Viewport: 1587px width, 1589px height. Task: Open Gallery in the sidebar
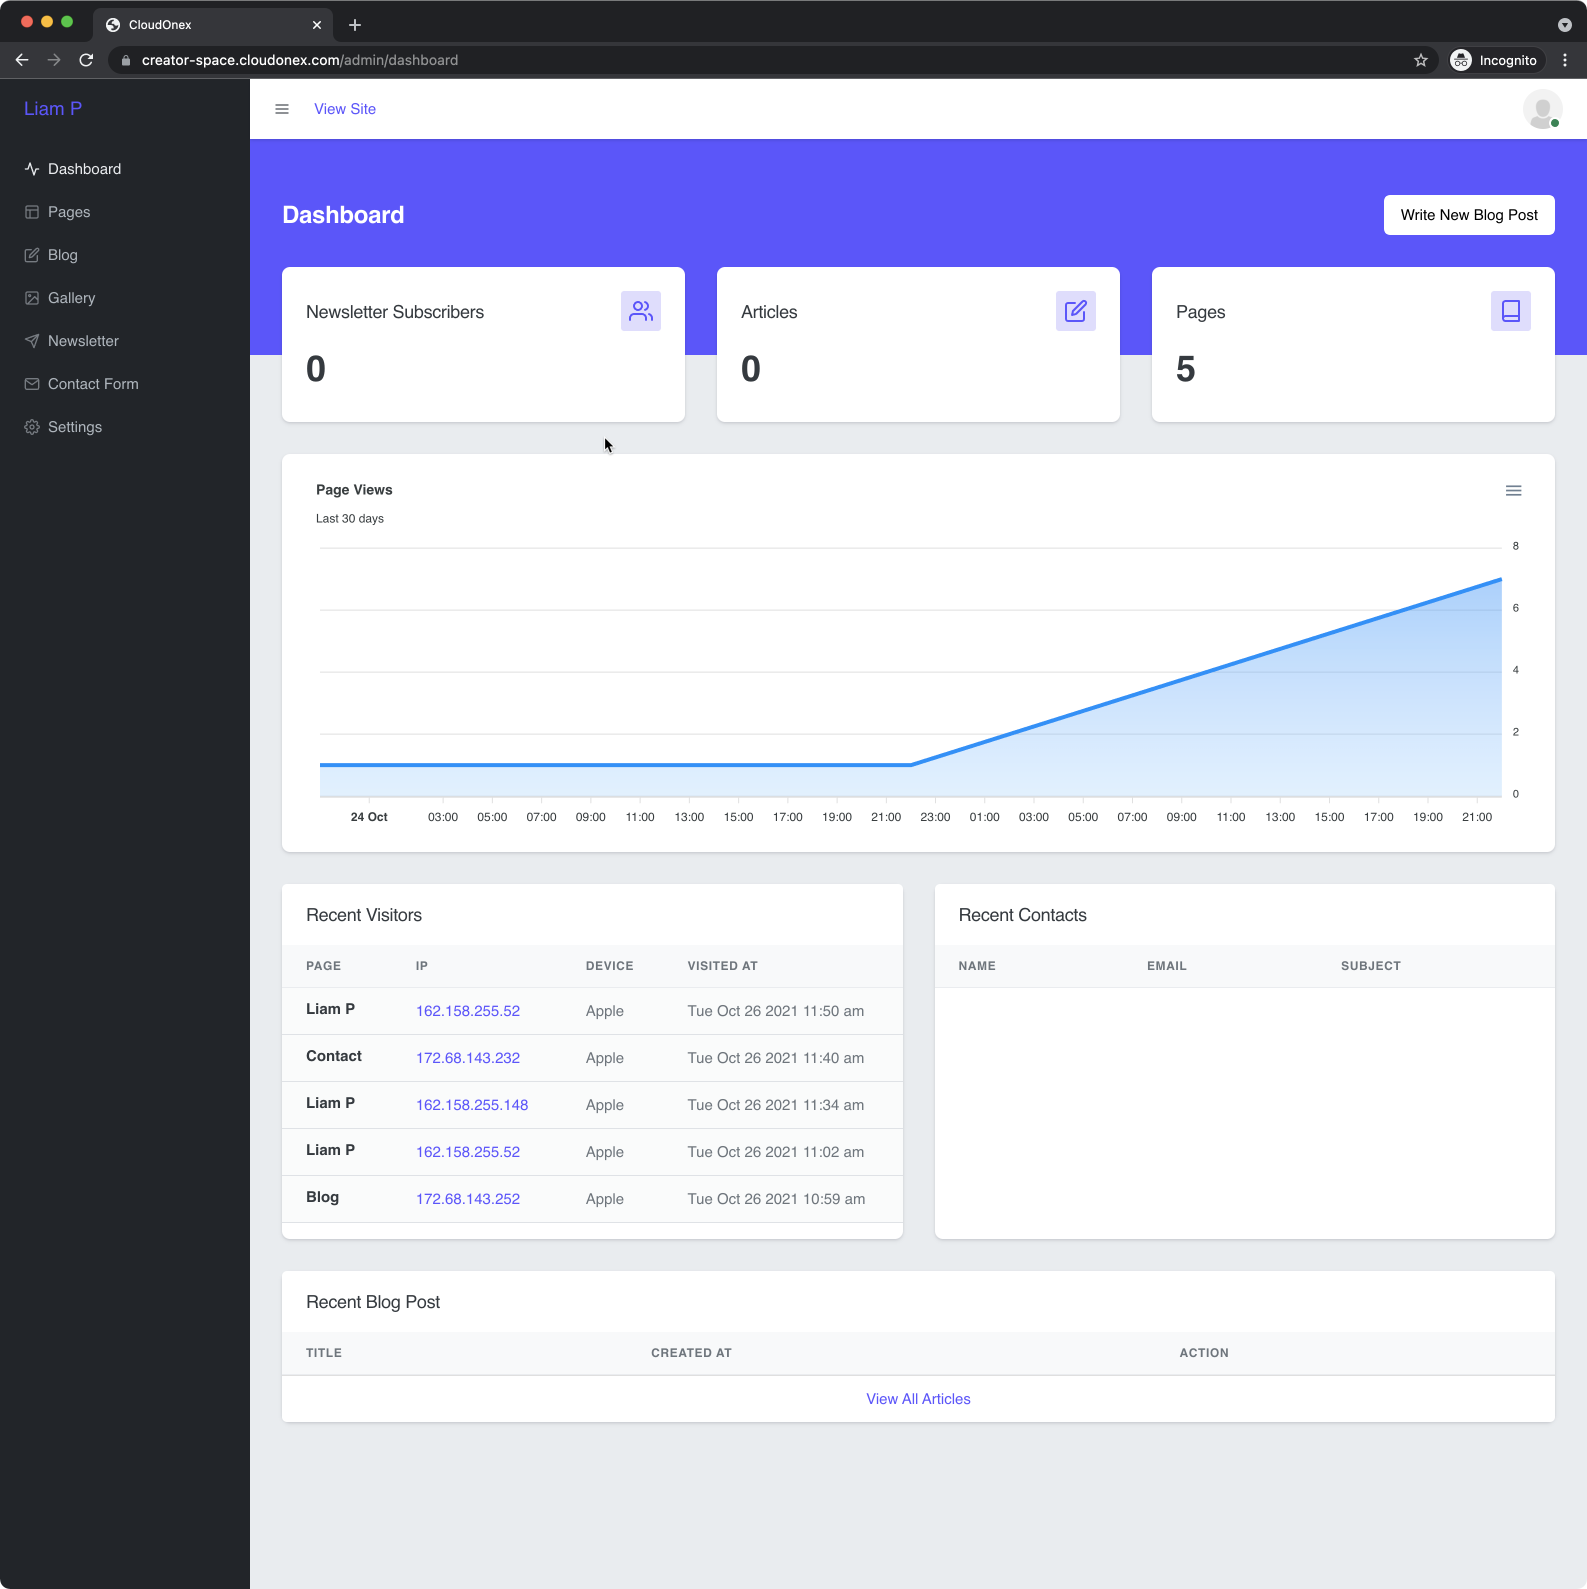(x=72, y=298)
